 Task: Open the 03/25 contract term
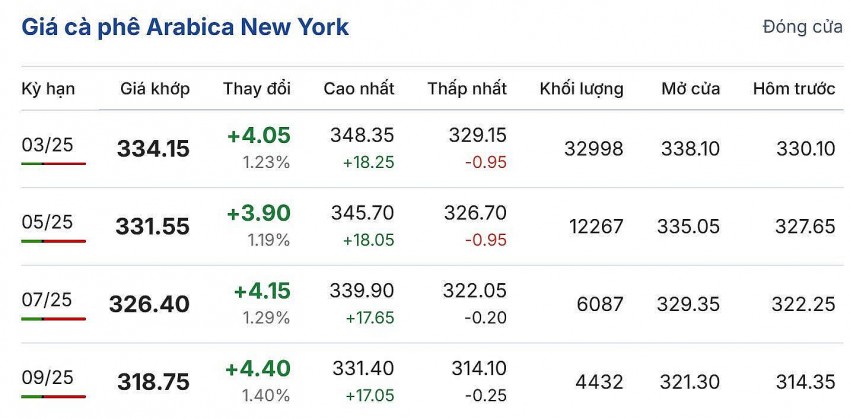(47, 146)
